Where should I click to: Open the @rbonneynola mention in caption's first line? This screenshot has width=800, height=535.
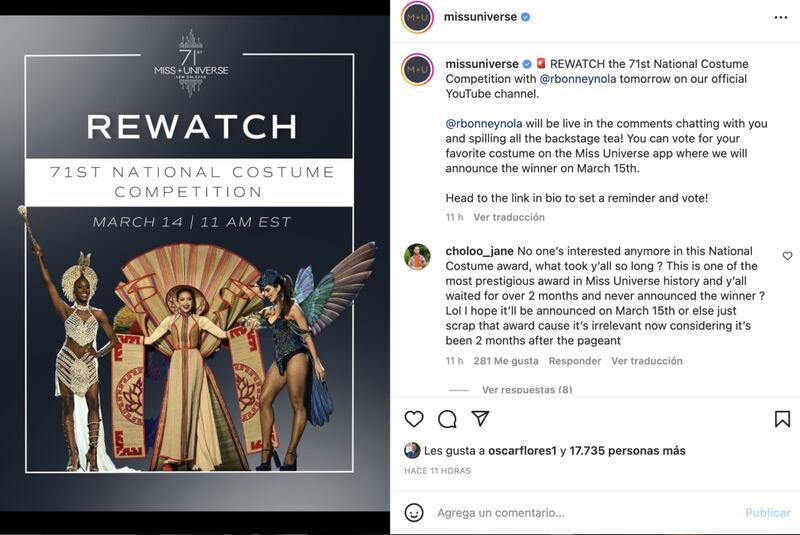click(x=578, y=79)
